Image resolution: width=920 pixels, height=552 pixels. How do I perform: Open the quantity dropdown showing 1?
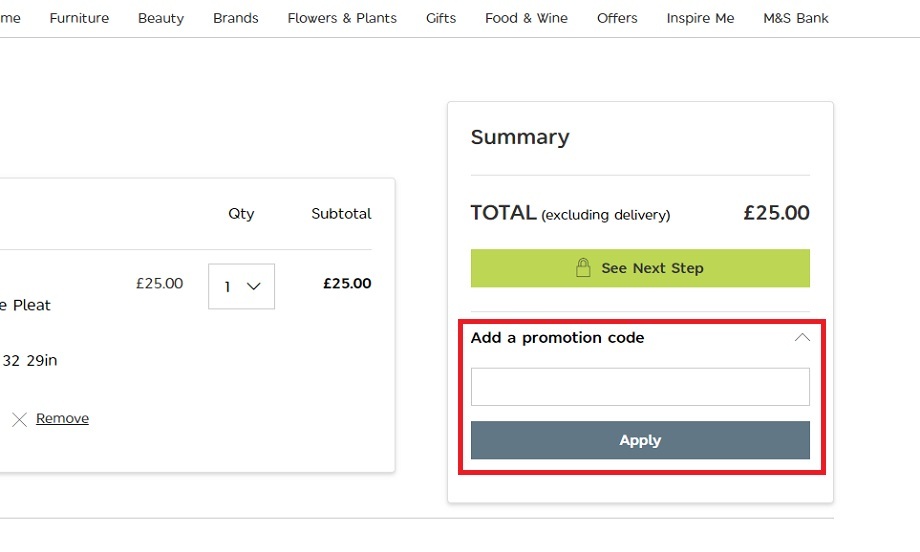point(241,286)
